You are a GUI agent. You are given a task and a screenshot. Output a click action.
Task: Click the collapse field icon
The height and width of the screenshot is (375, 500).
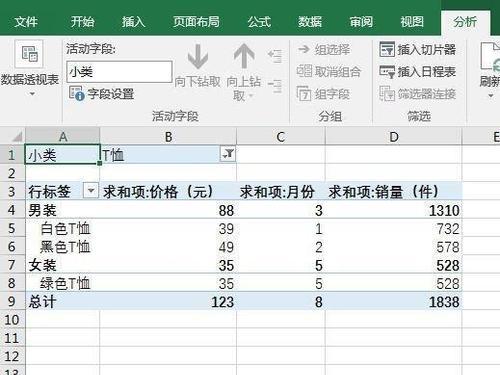click(275, 86)
